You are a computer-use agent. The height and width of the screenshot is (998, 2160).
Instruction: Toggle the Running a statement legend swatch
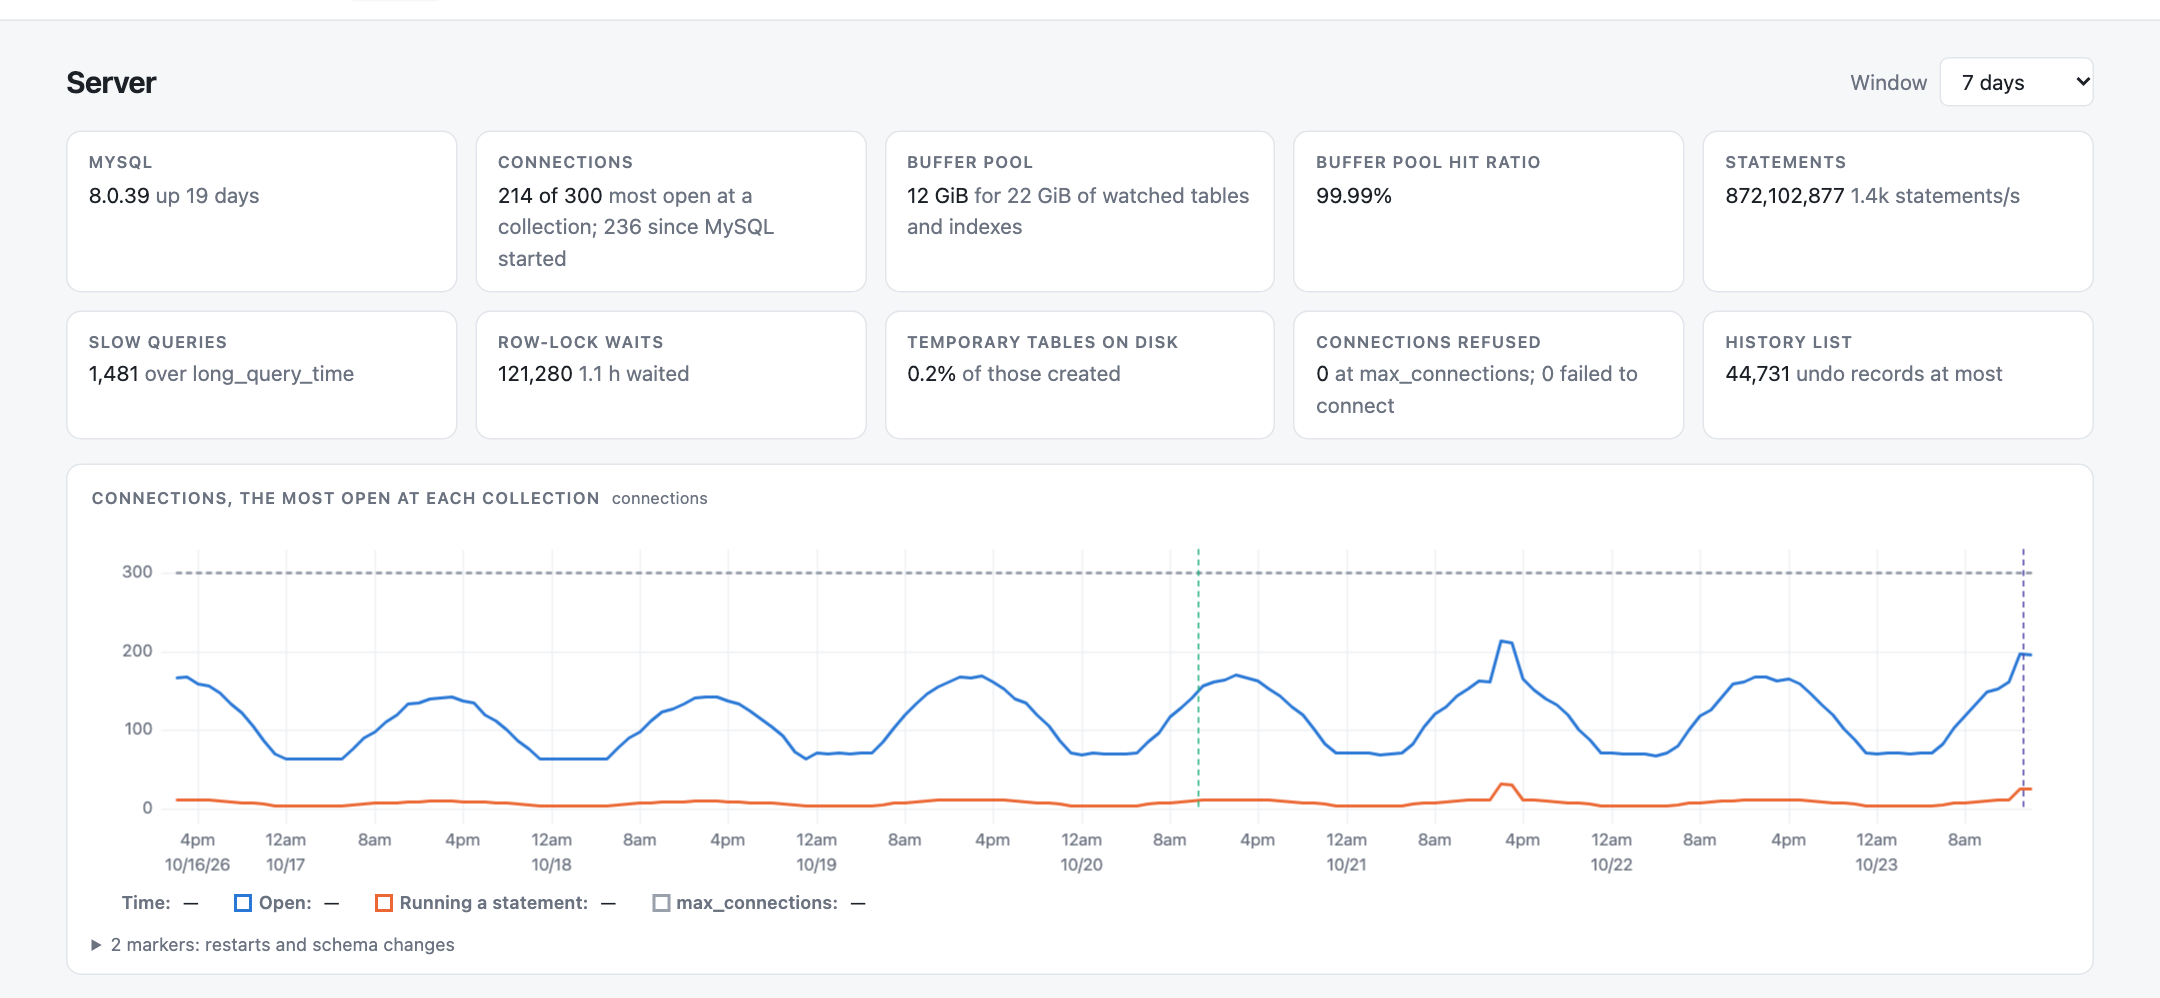coord(383,903)
